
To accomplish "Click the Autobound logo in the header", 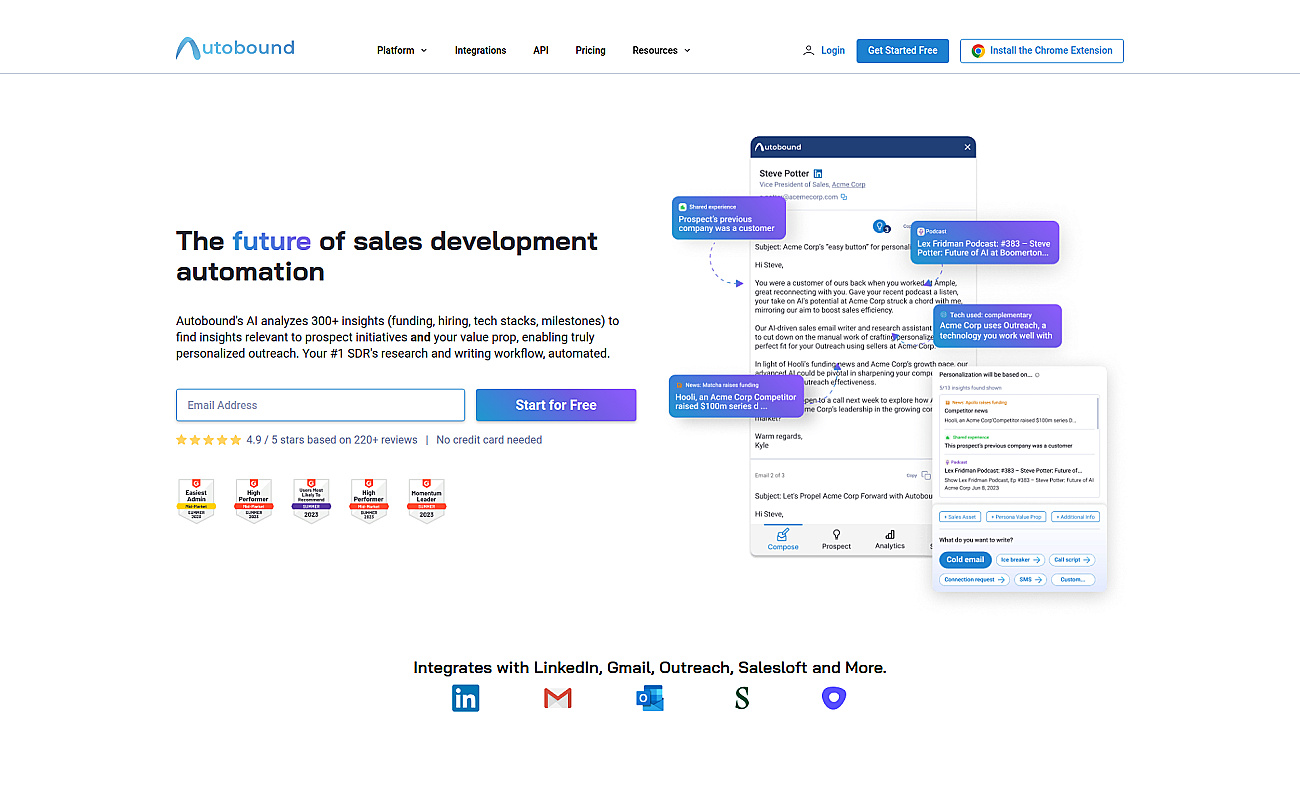I will coord(235,48).
